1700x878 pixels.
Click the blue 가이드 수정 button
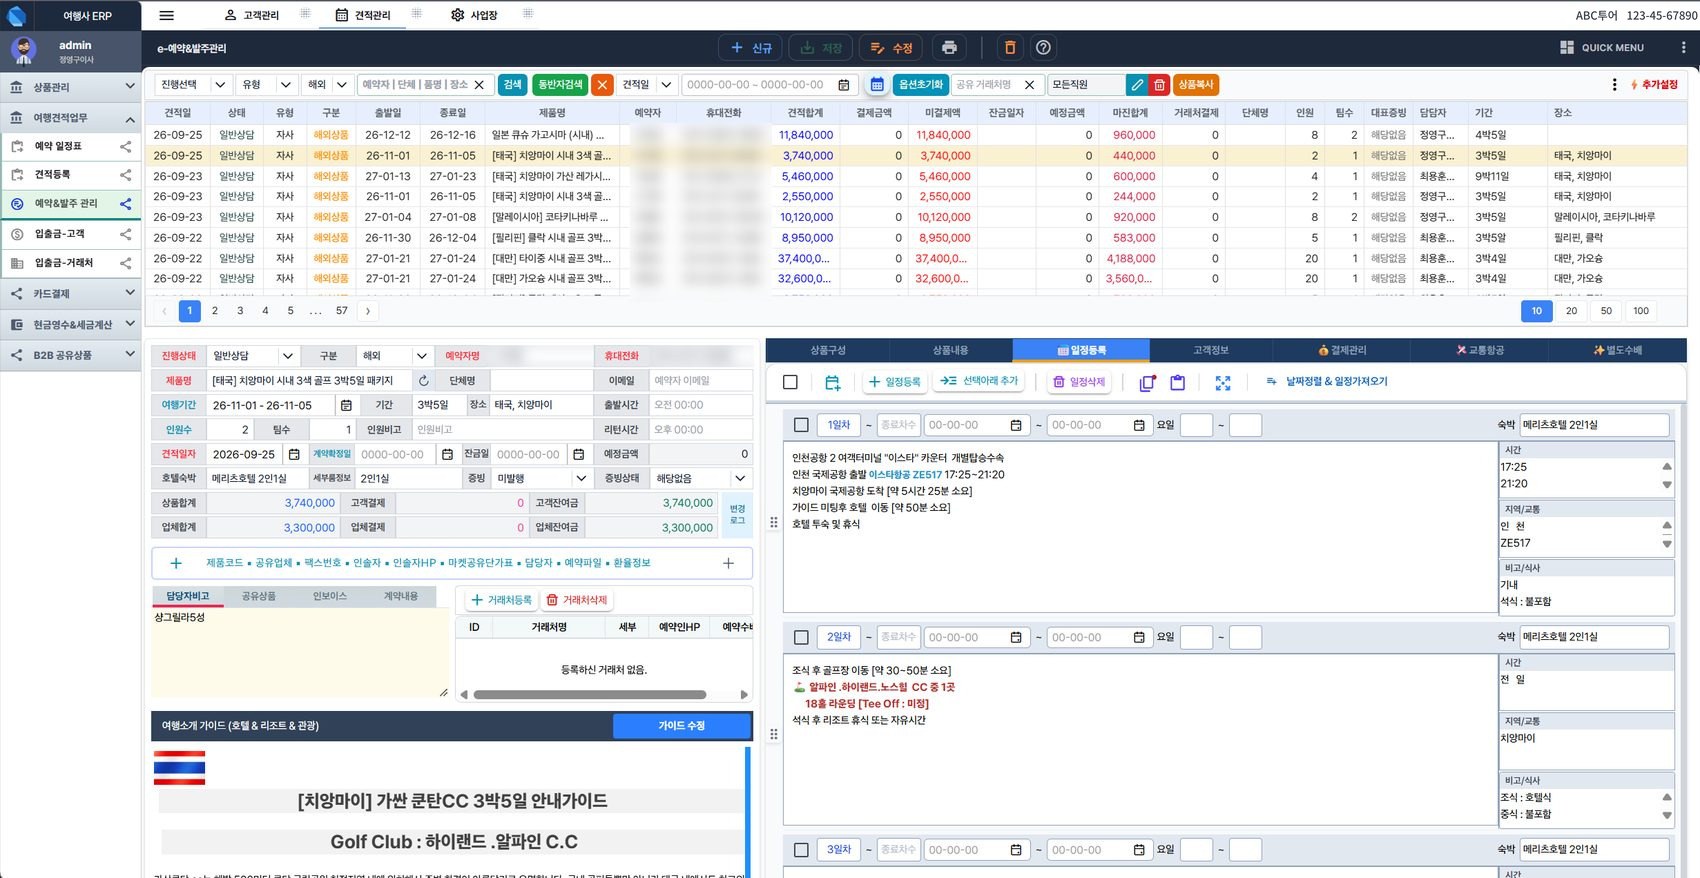pyautogui.click(x=682, y=726)
